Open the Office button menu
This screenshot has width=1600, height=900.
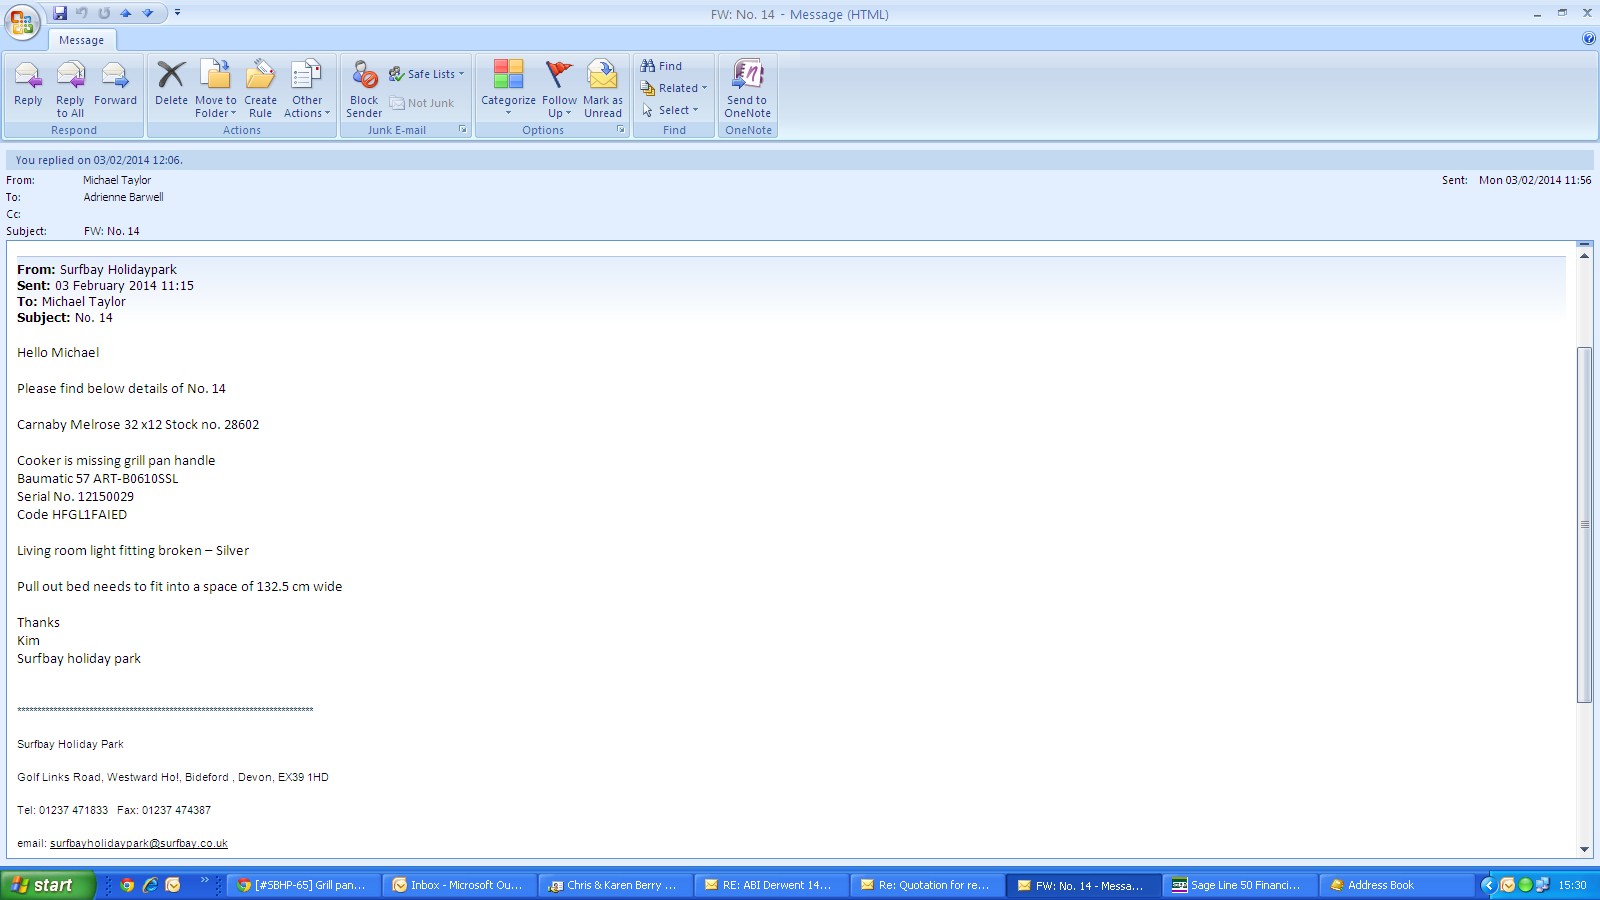(22, 21)
